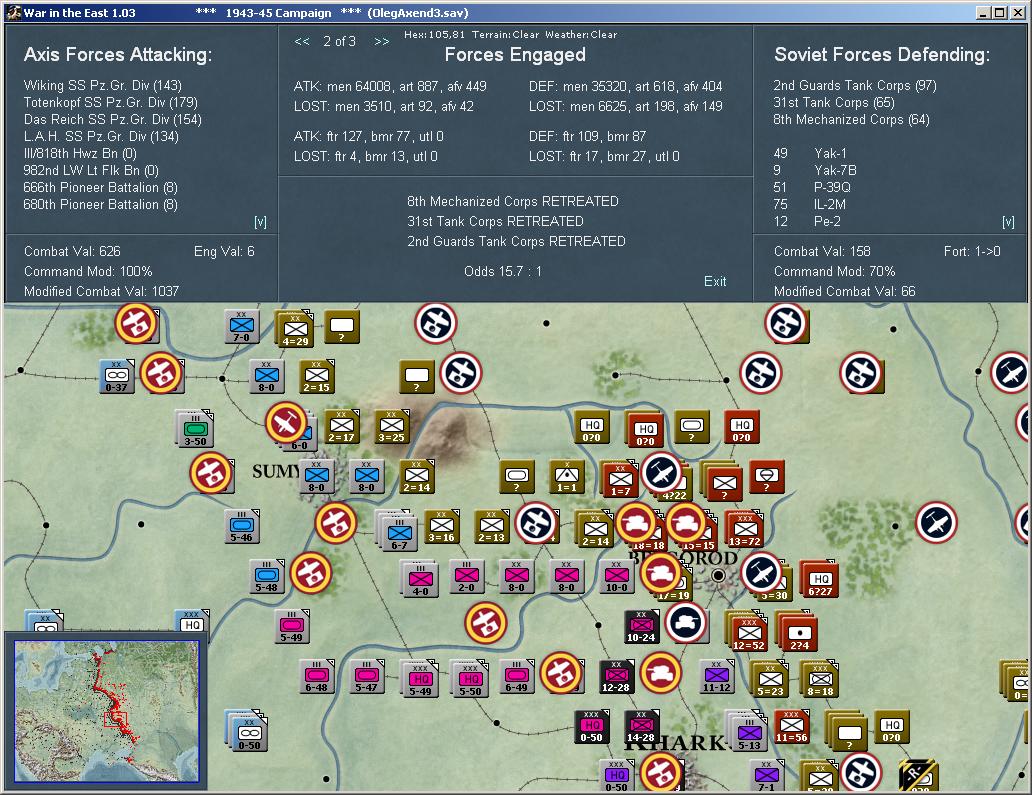The height and width of the screenshot is (795, 1032).
Task: Click L.A.H. SS Pz.Gr. Div (134)
Action: click(x=101, y=136)
